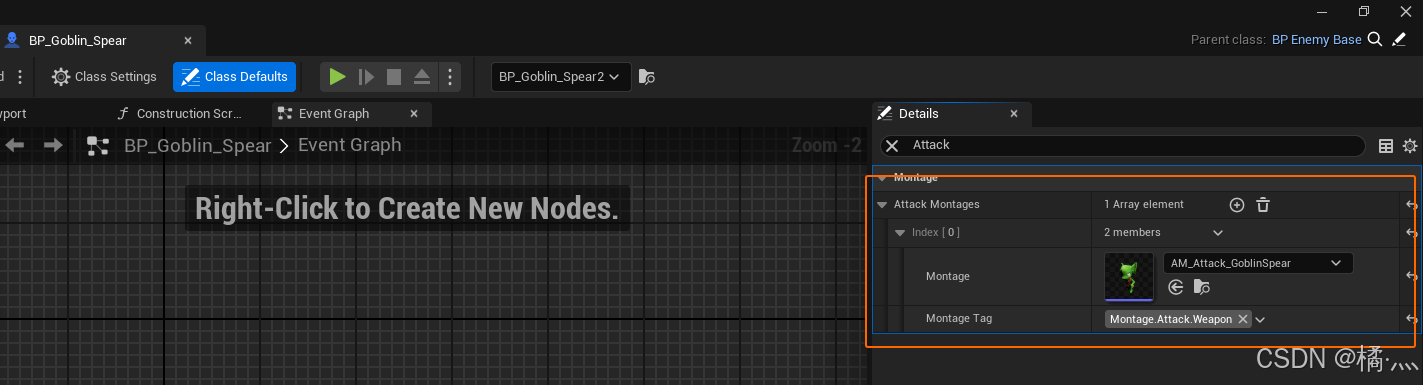Collapse the Montage category
The height and width of the screenshot is (385, 1423).
(x=882, y=177)
